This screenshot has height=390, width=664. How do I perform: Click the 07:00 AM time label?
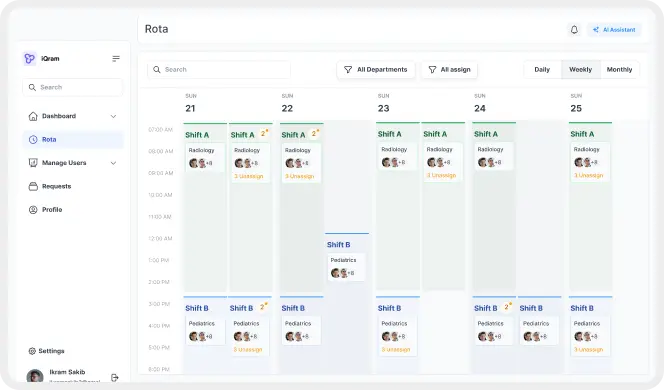160,130
